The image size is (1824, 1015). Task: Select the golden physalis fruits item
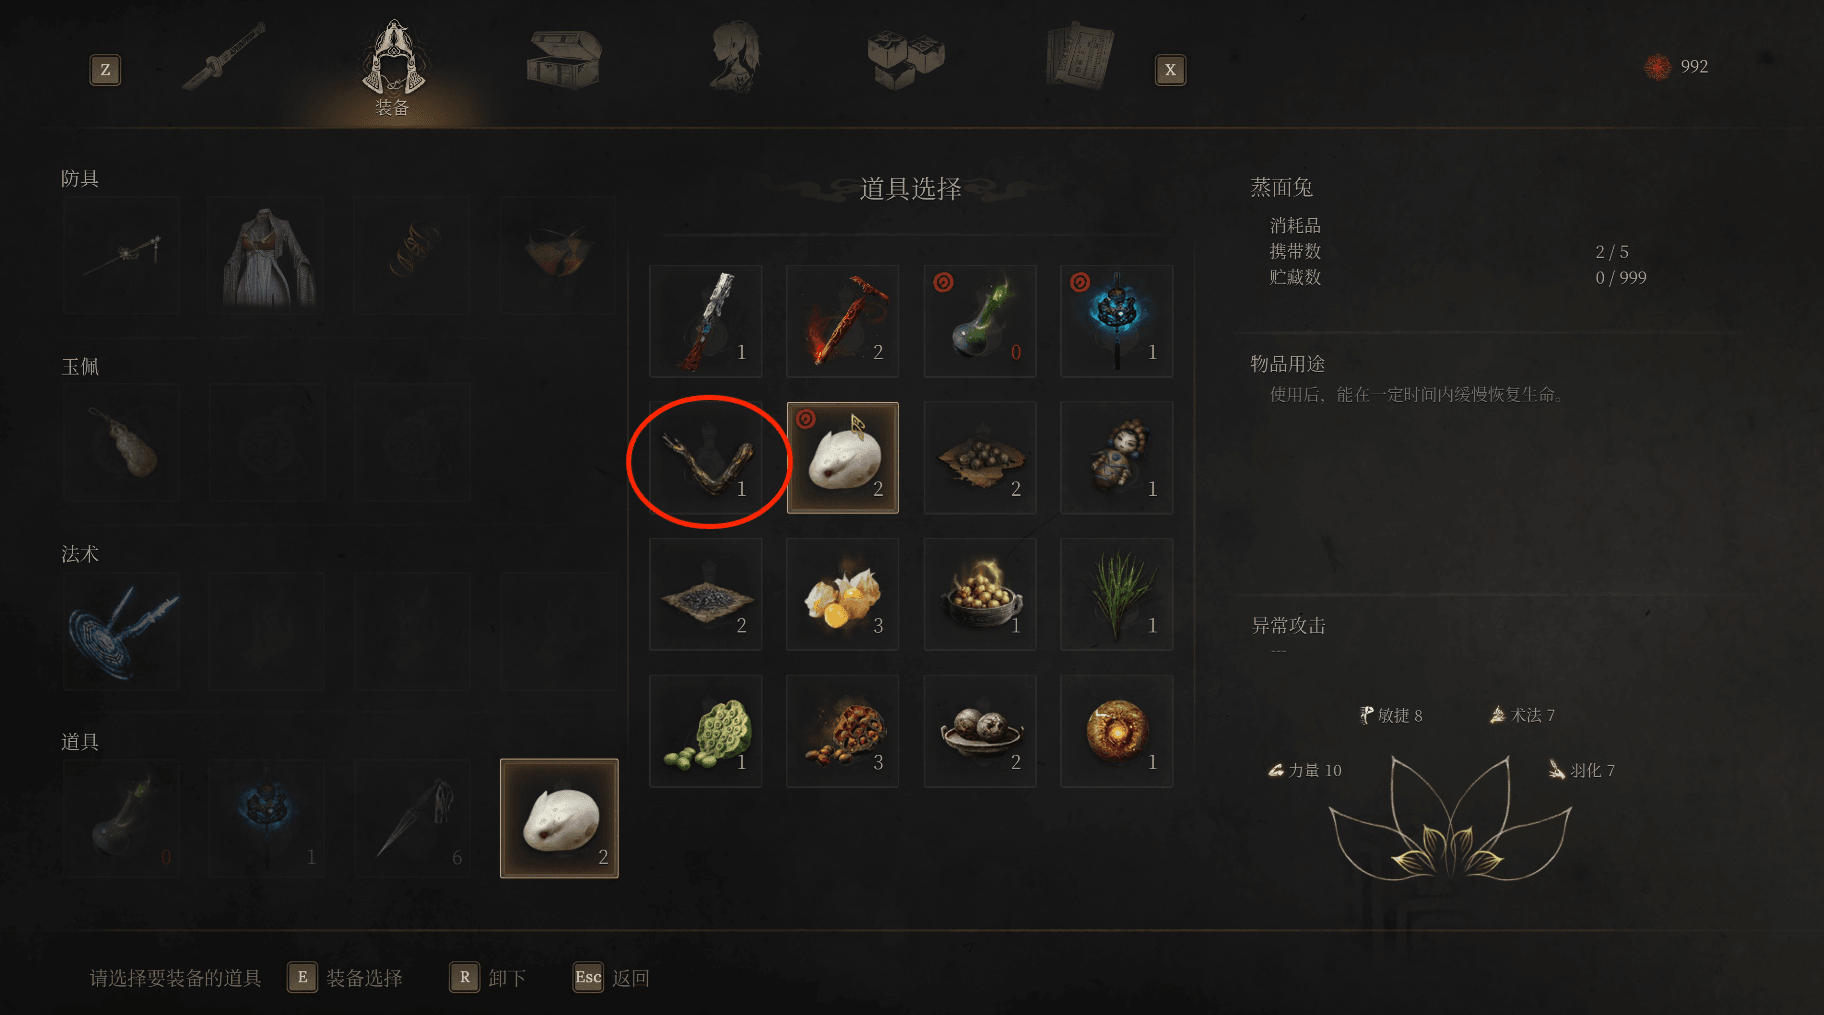pos(843,594)
